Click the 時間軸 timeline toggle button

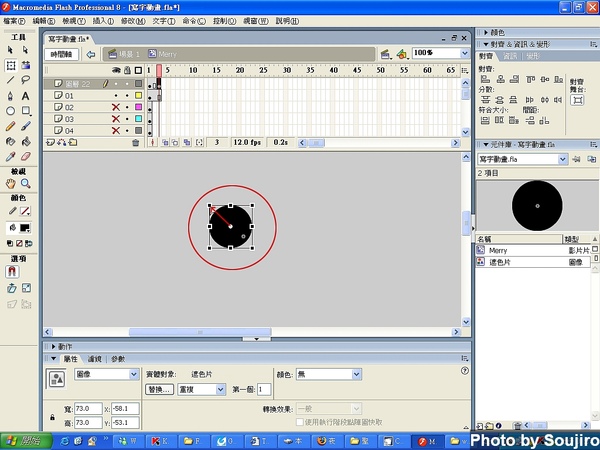point(62,53)
